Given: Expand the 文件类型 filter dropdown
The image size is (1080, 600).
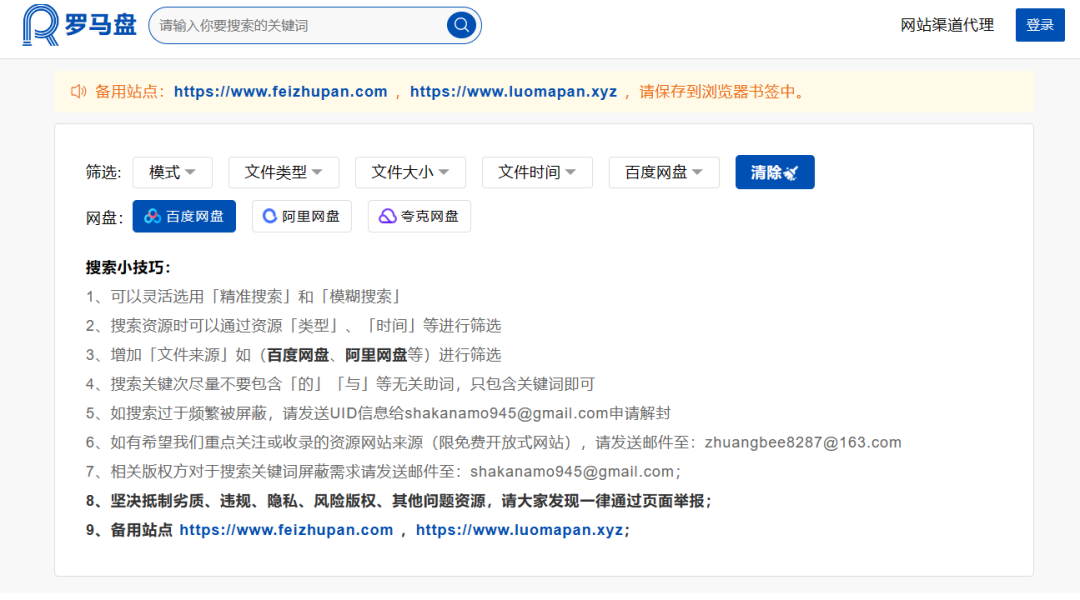Looking at the screenshot, I should tap(283, 172).
